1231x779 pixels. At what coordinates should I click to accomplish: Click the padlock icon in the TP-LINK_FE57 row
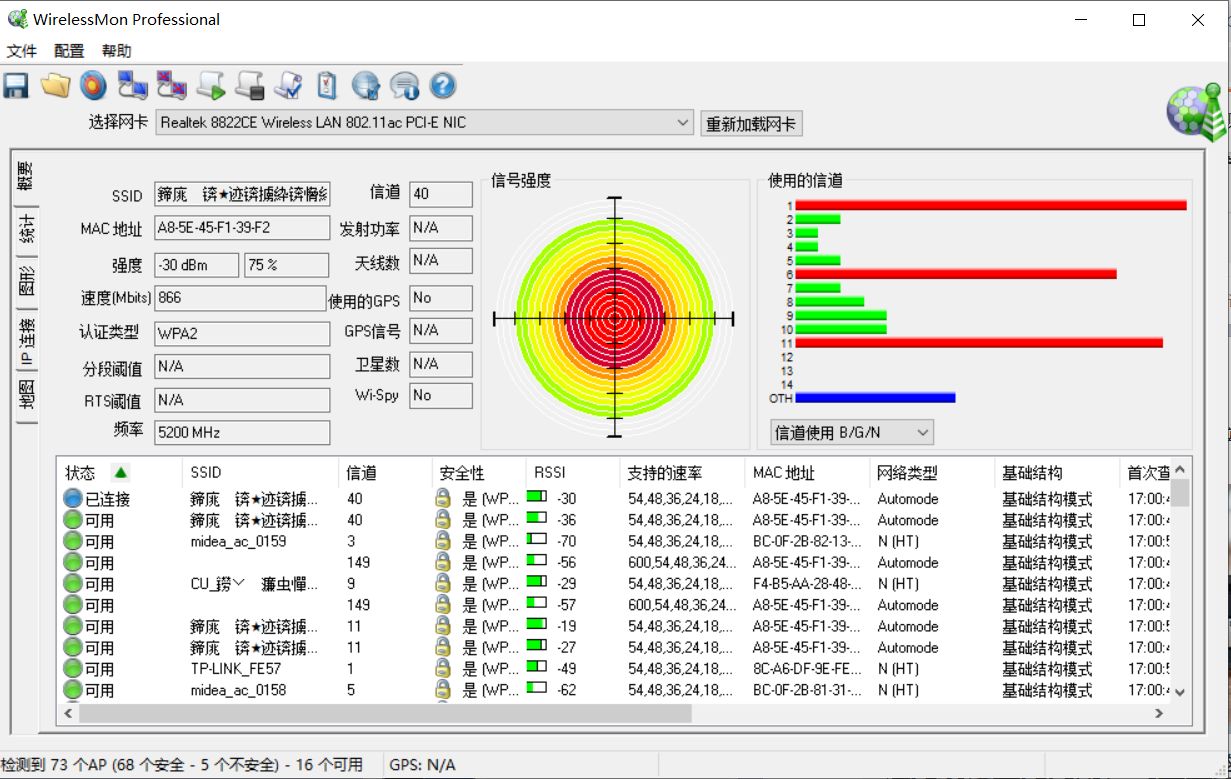443,668
